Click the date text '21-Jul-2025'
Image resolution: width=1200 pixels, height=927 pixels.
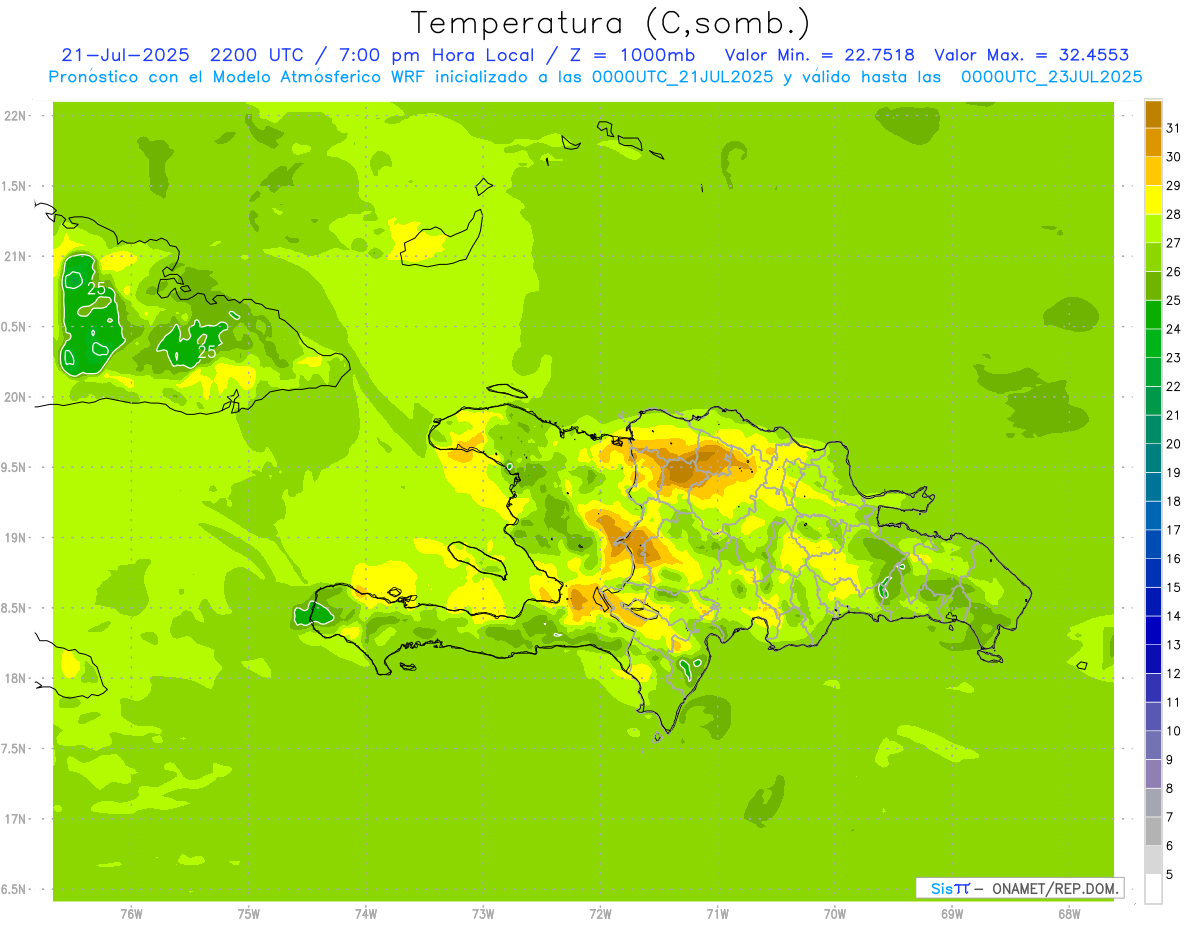pos(125,55)
